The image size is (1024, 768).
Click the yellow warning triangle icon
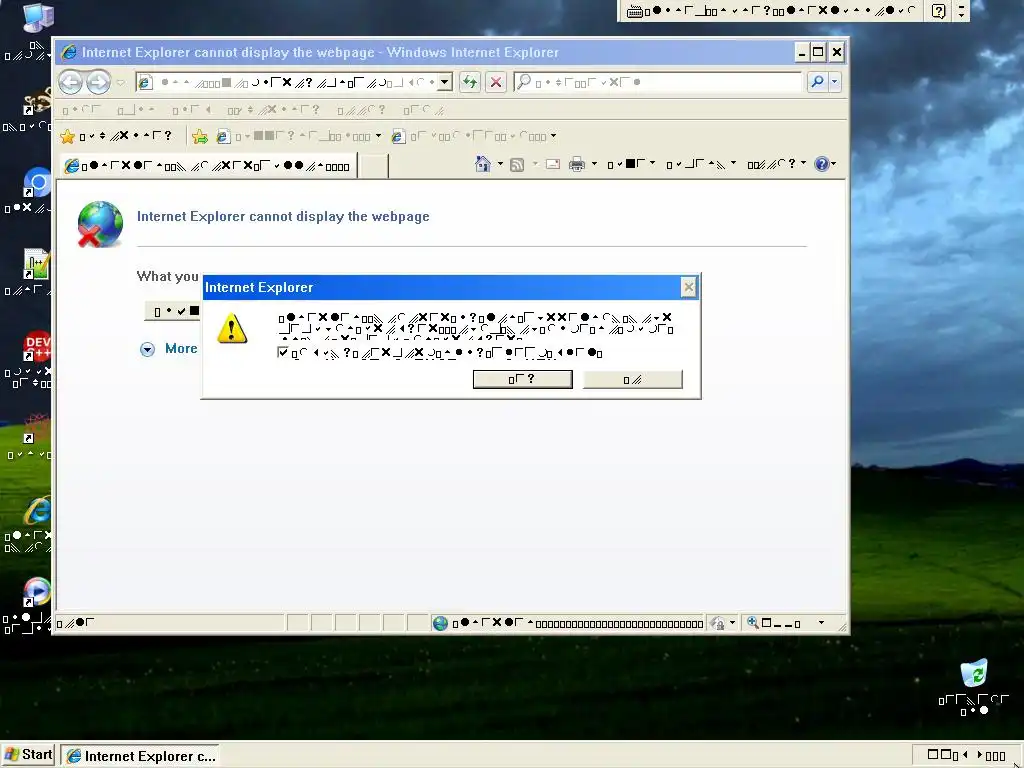232,328
